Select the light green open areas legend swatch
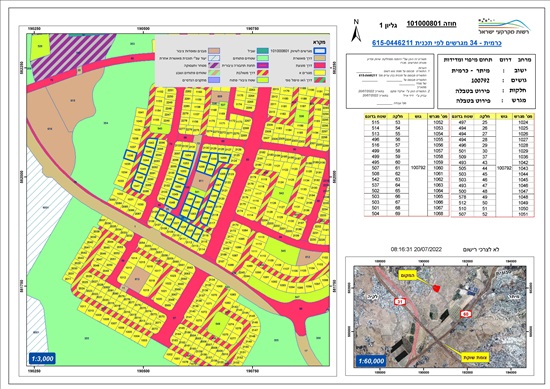 click(x=263, y=58)
